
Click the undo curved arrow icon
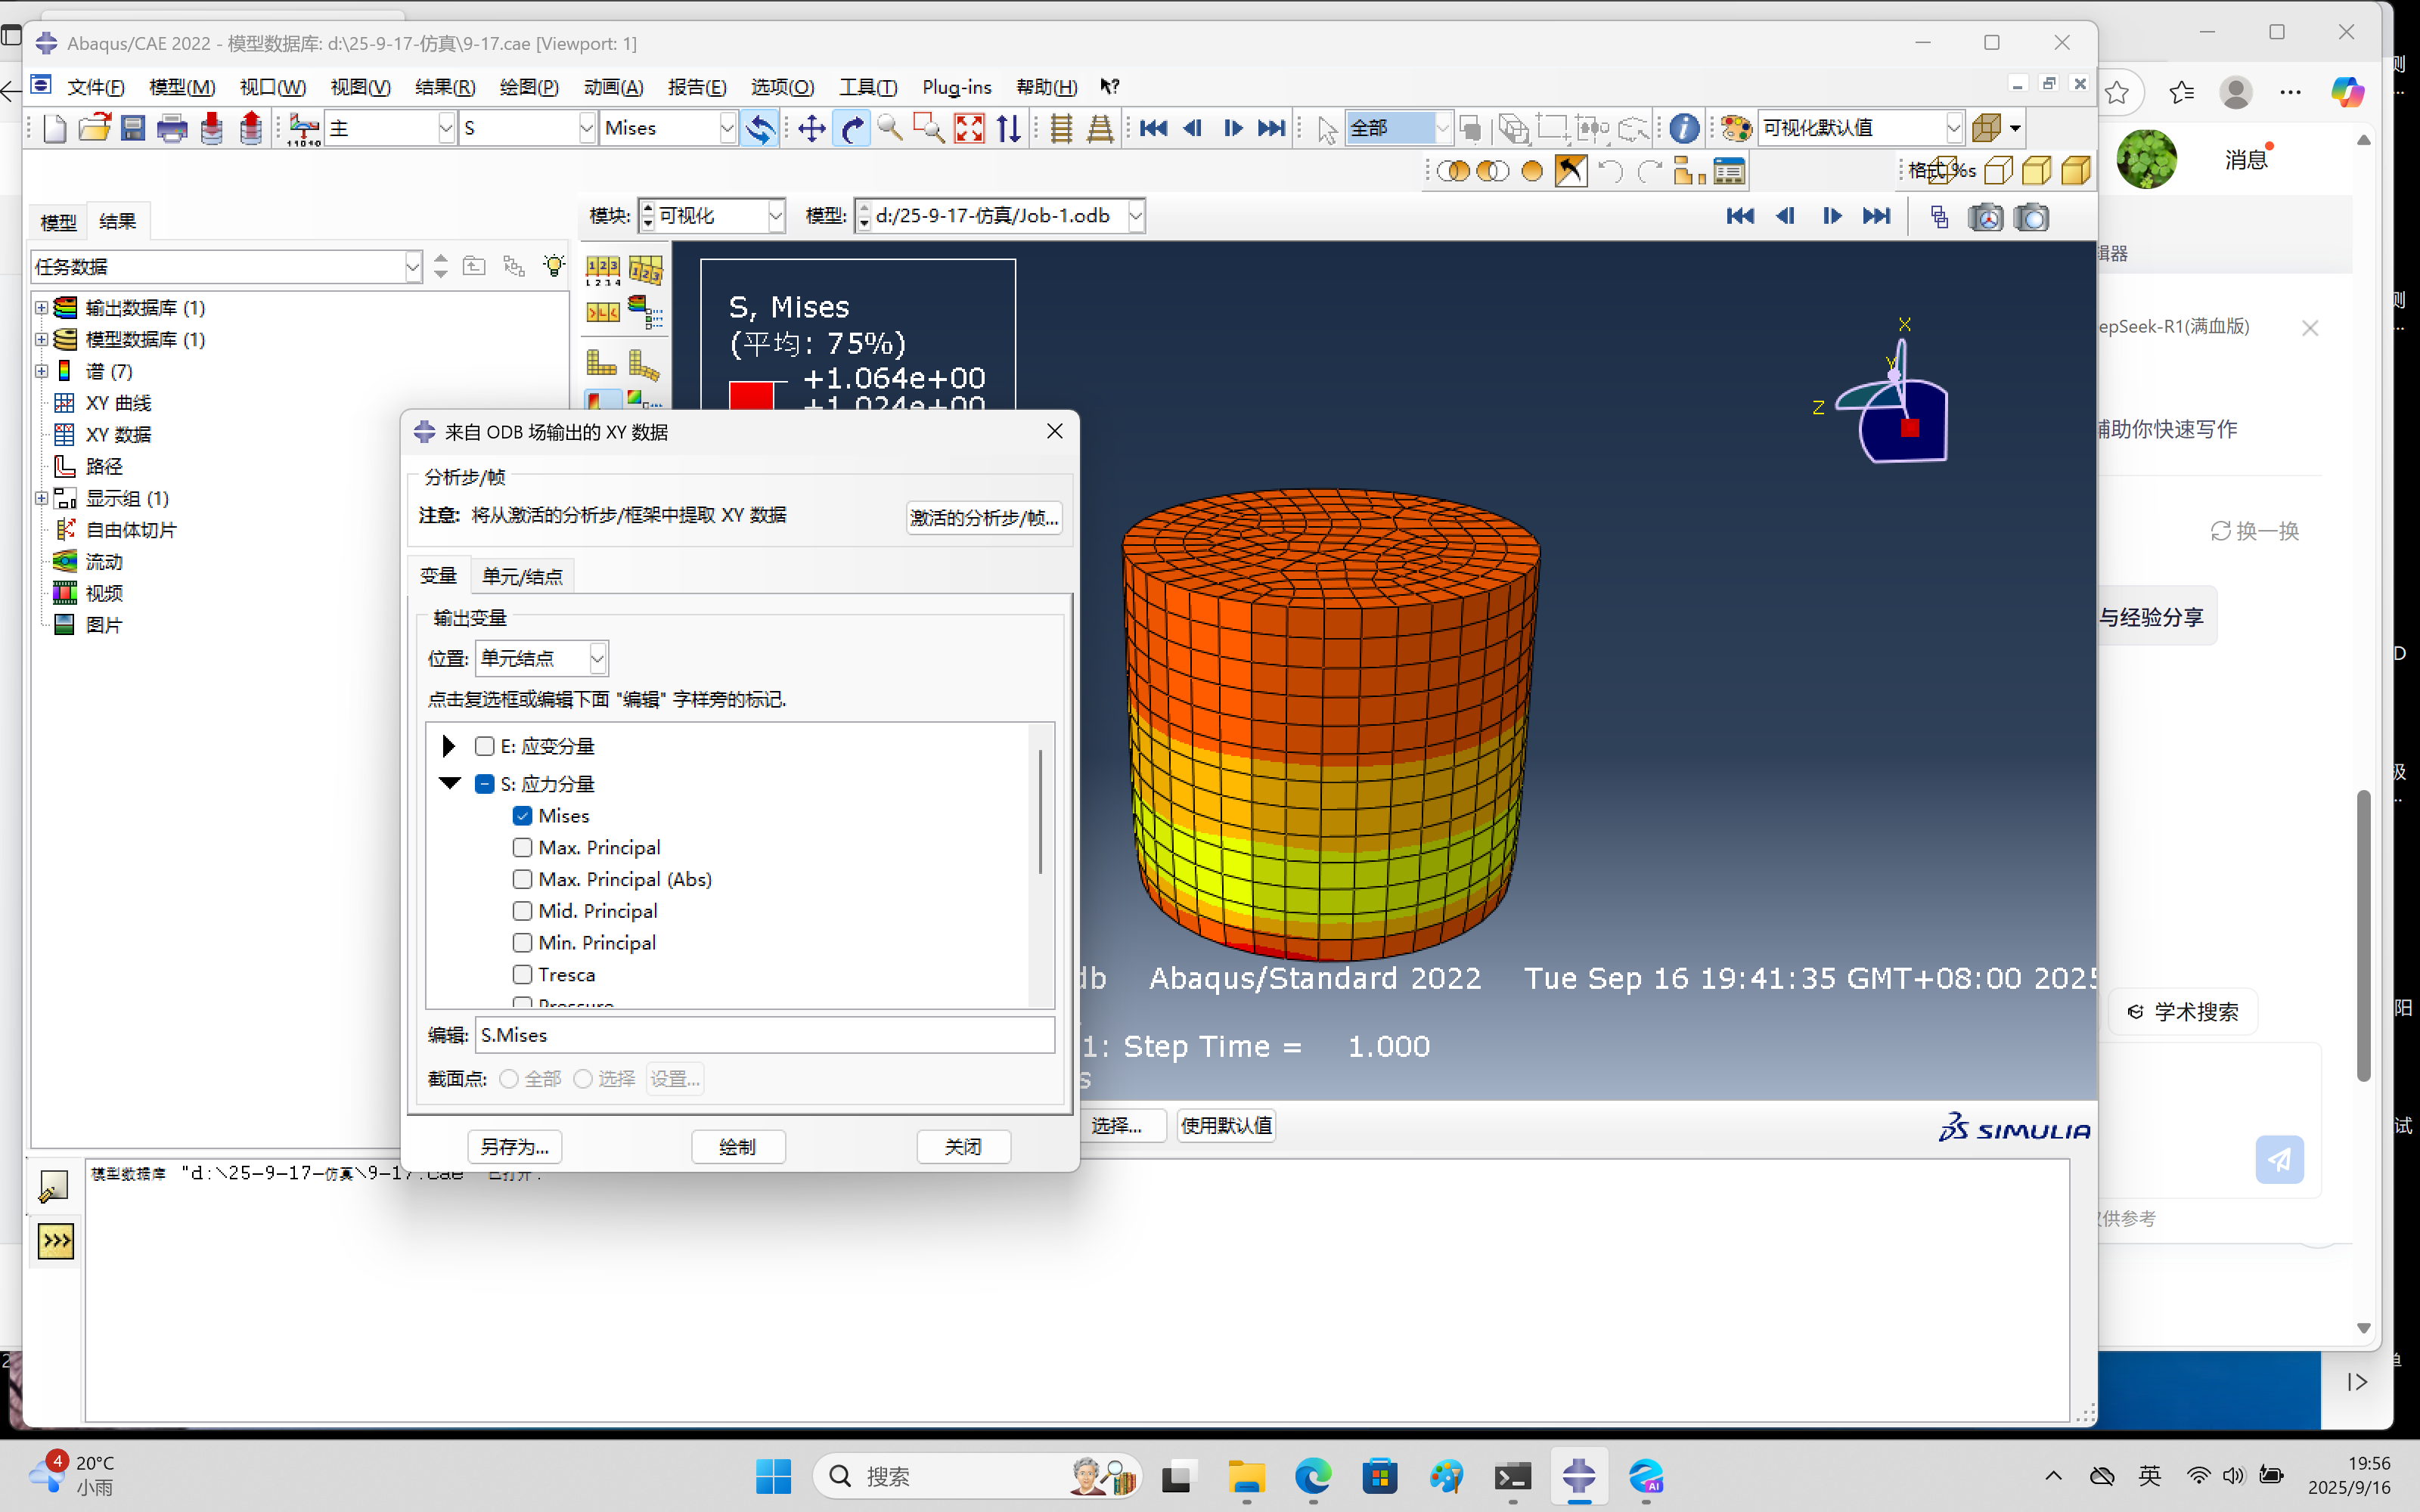(1610, 171)
